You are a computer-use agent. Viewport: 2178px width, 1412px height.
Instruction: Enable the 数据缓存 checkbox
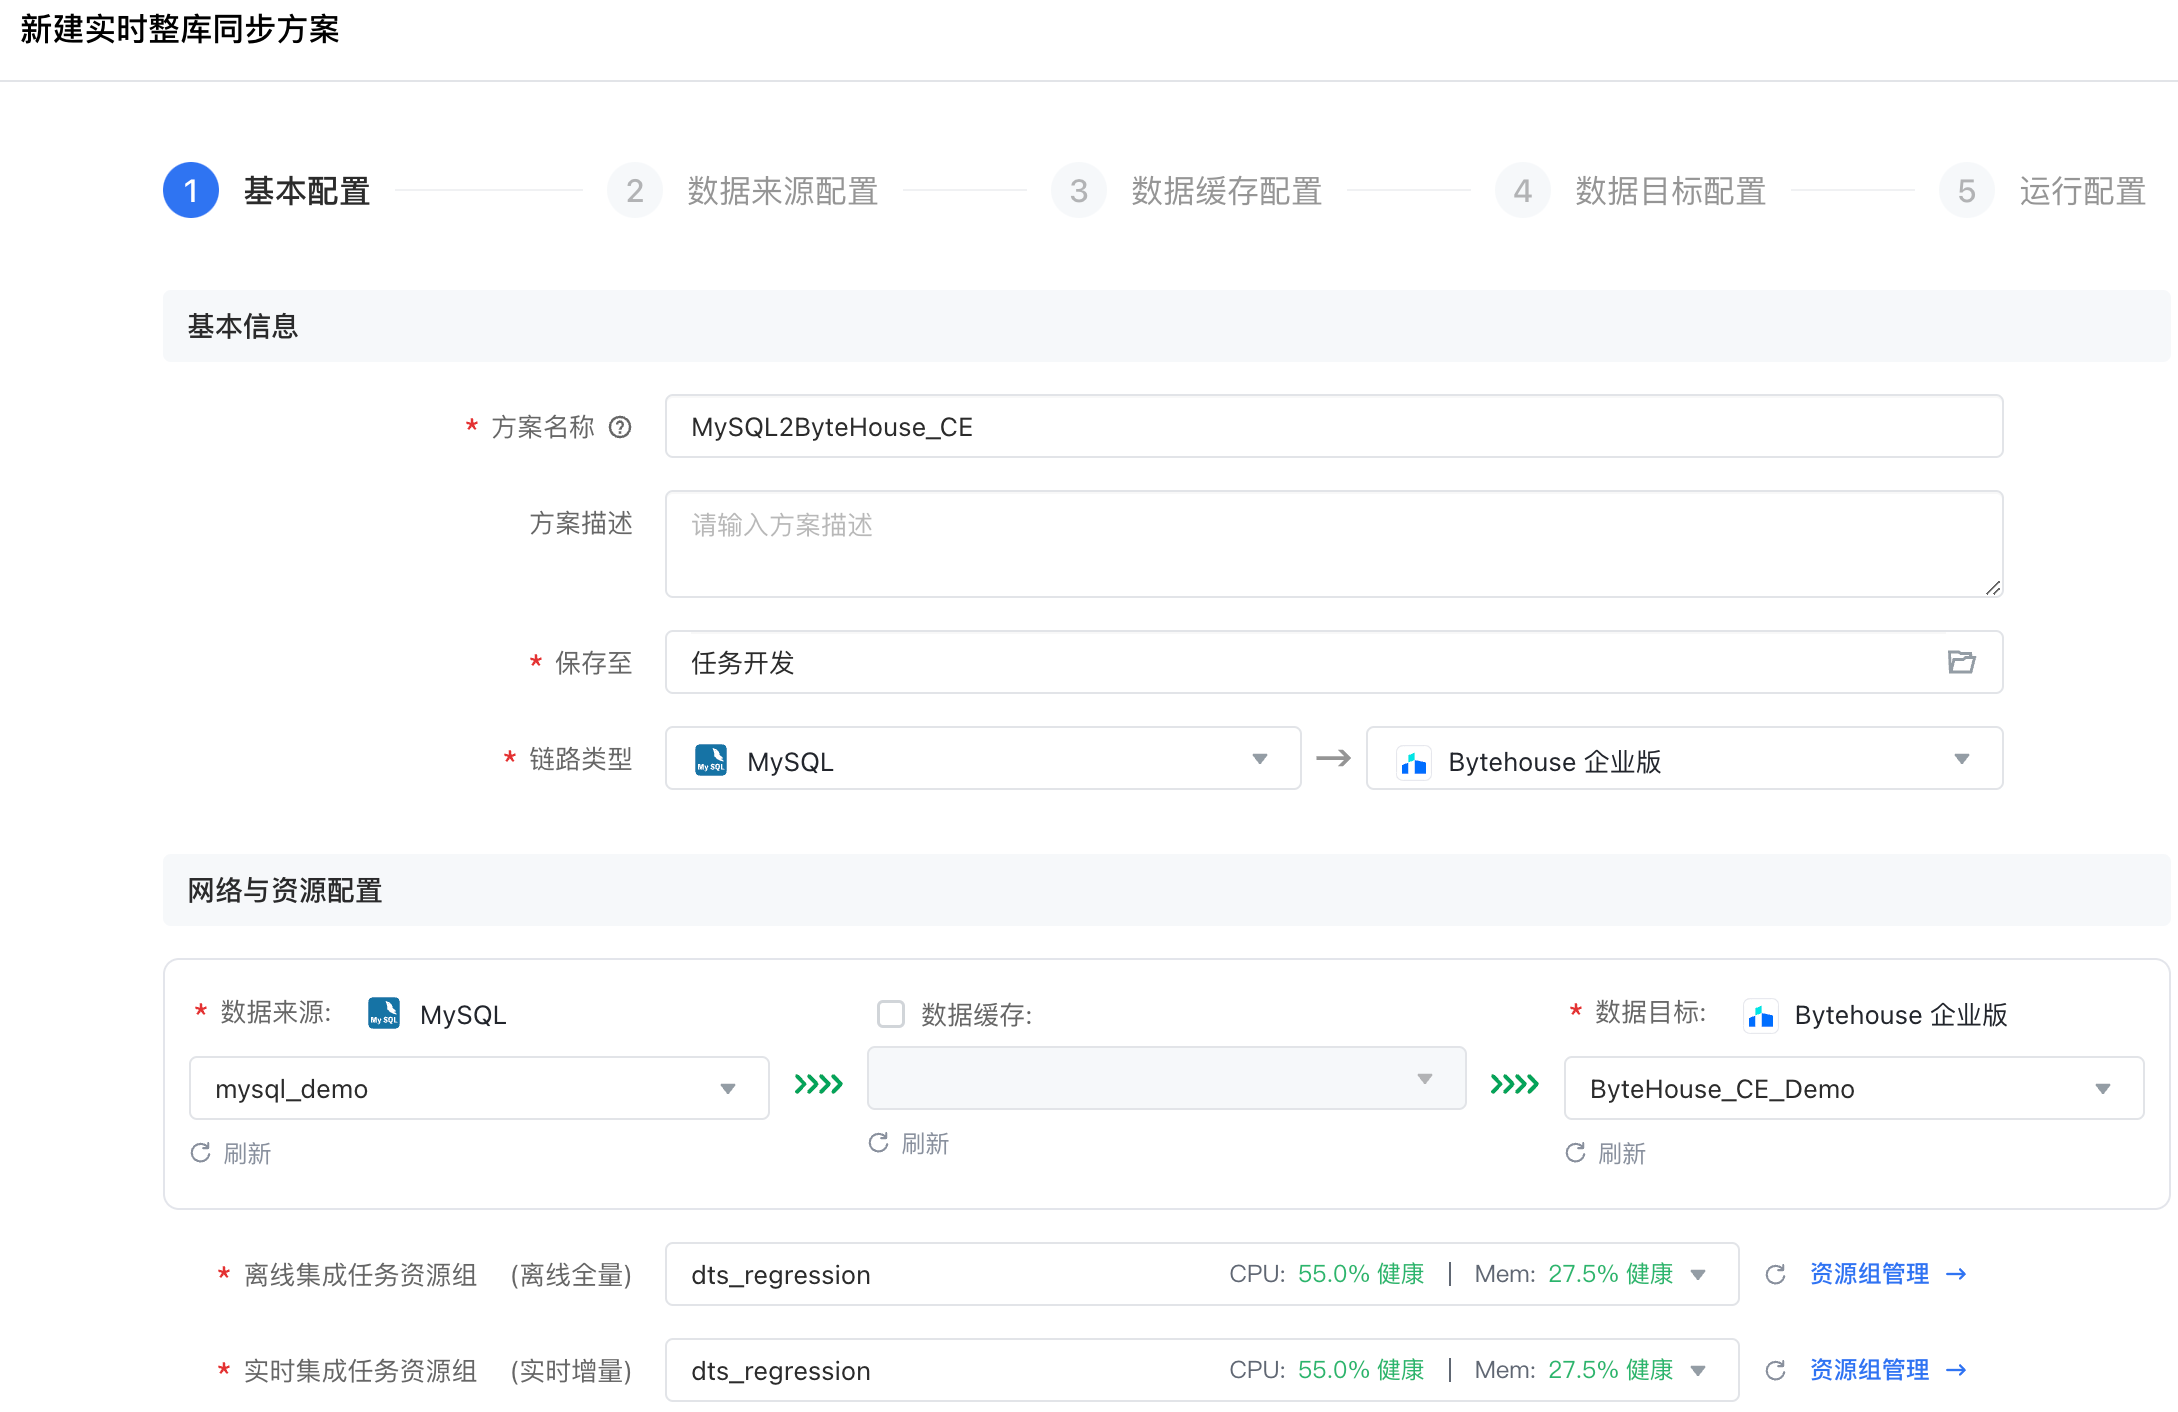[891, 1014]
